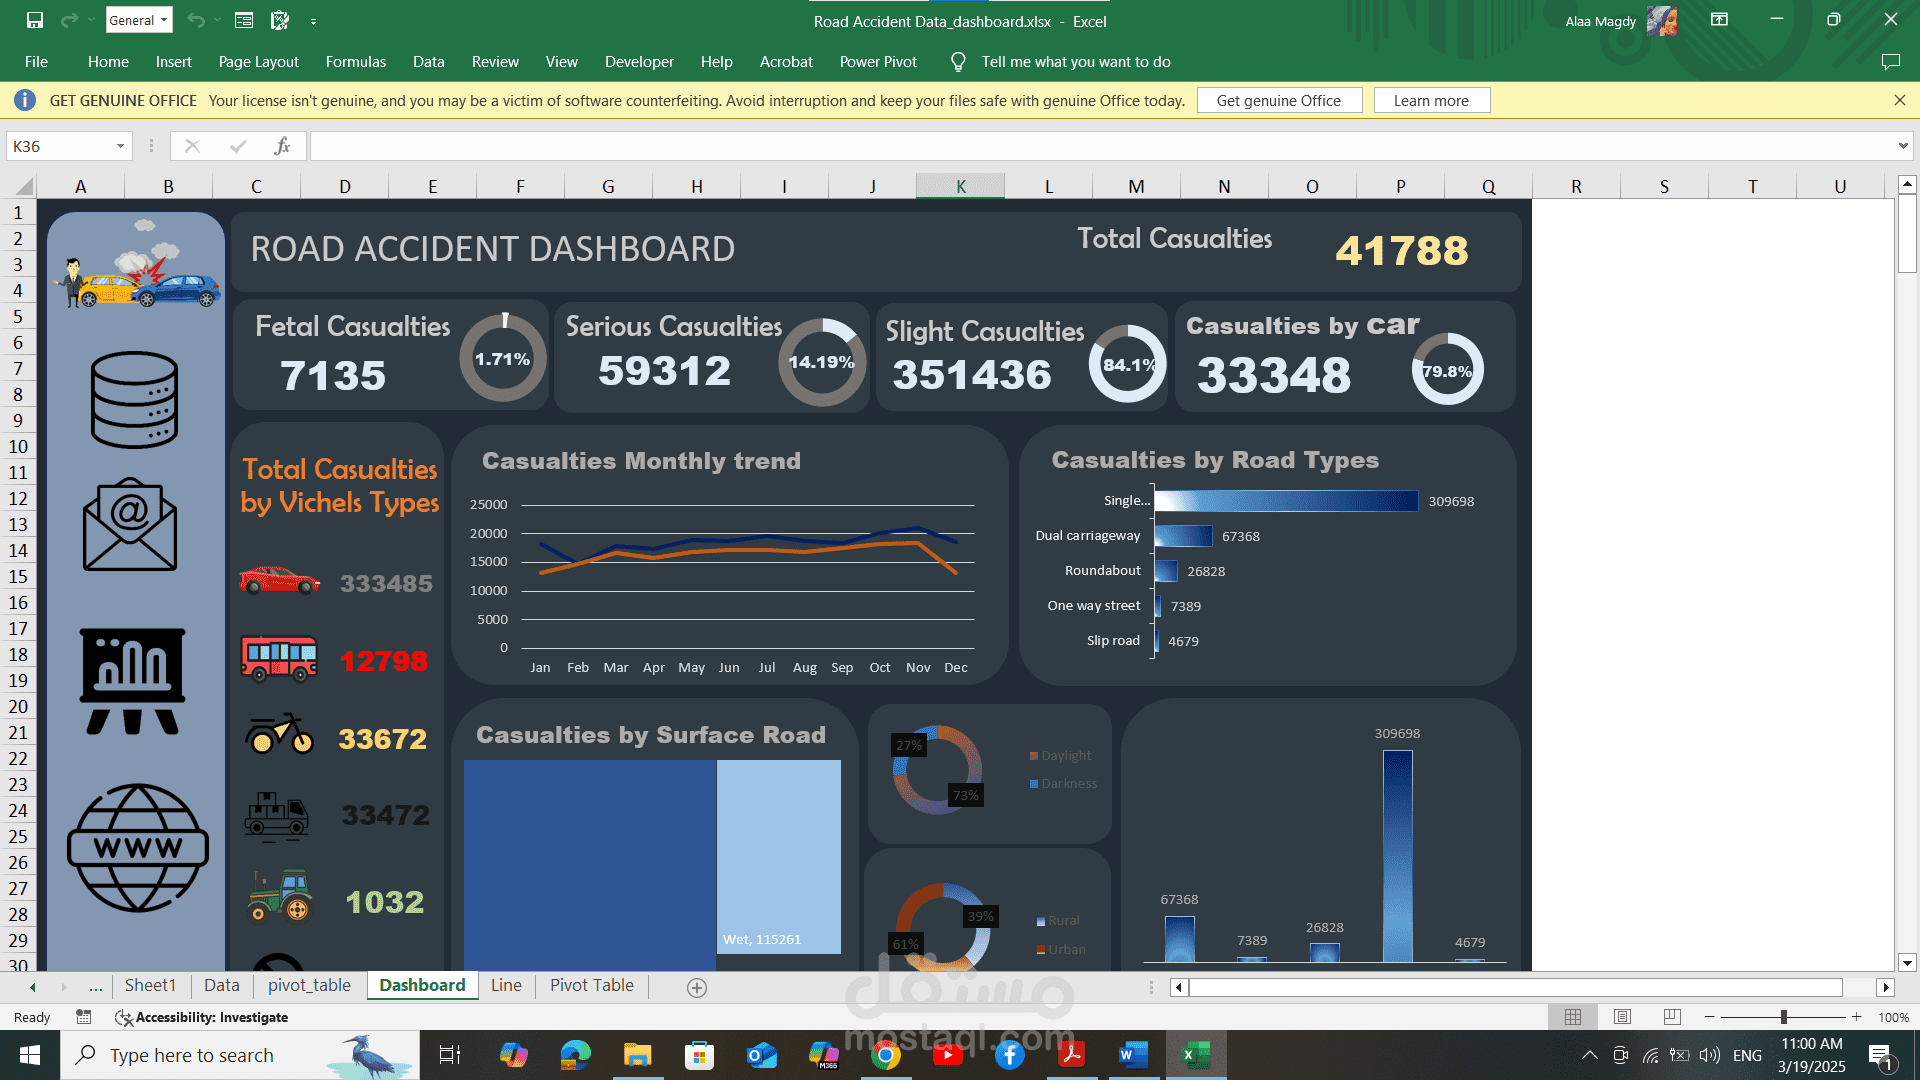Open the Power Pivot ribbon tab
The width and height of the screenshot is (1920, 1080).
878,62
